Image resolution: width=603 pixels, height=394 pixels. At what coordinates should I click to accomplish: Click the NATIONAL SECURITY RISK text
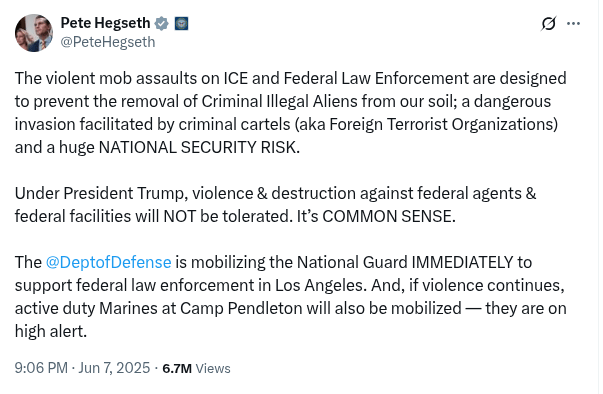pyautogui.click(x=199, y=148)
